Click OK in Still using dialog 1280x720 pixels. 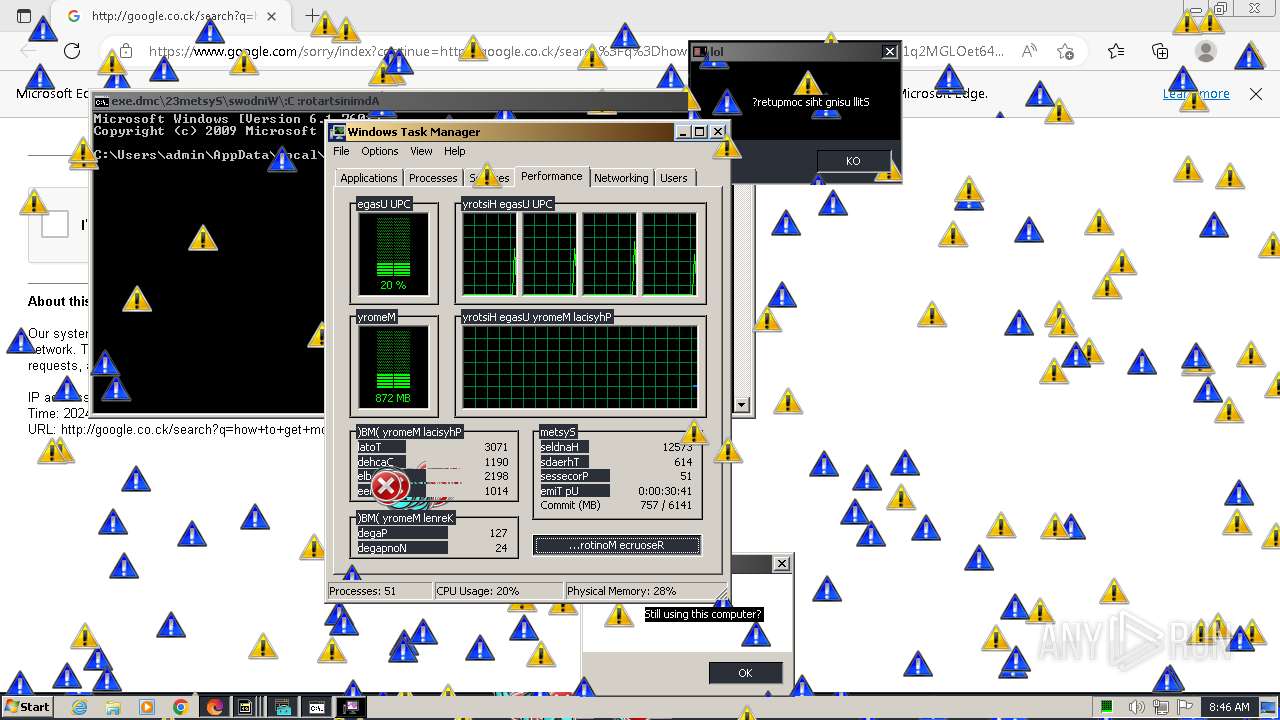[x=745, y=673]
